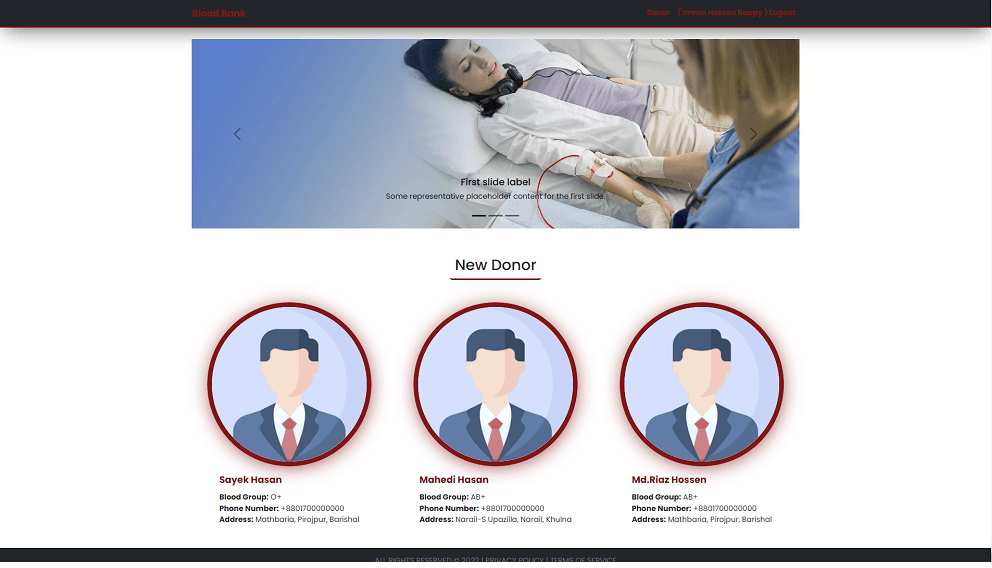Click the New Donor section heading

point(495,265)
